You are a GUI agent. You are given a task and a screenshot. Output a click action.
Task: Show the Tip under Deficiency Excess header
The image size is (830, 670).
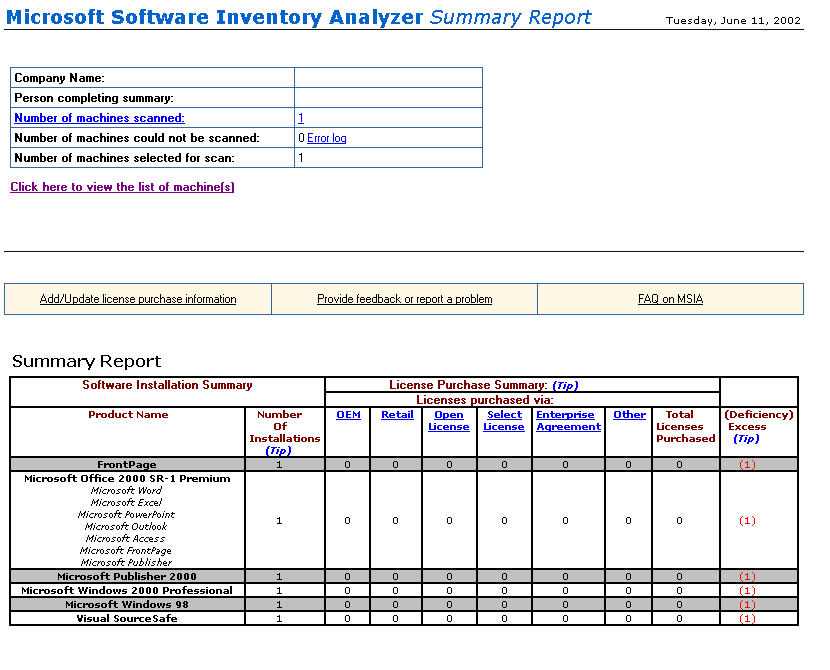[x=747, y=438]
